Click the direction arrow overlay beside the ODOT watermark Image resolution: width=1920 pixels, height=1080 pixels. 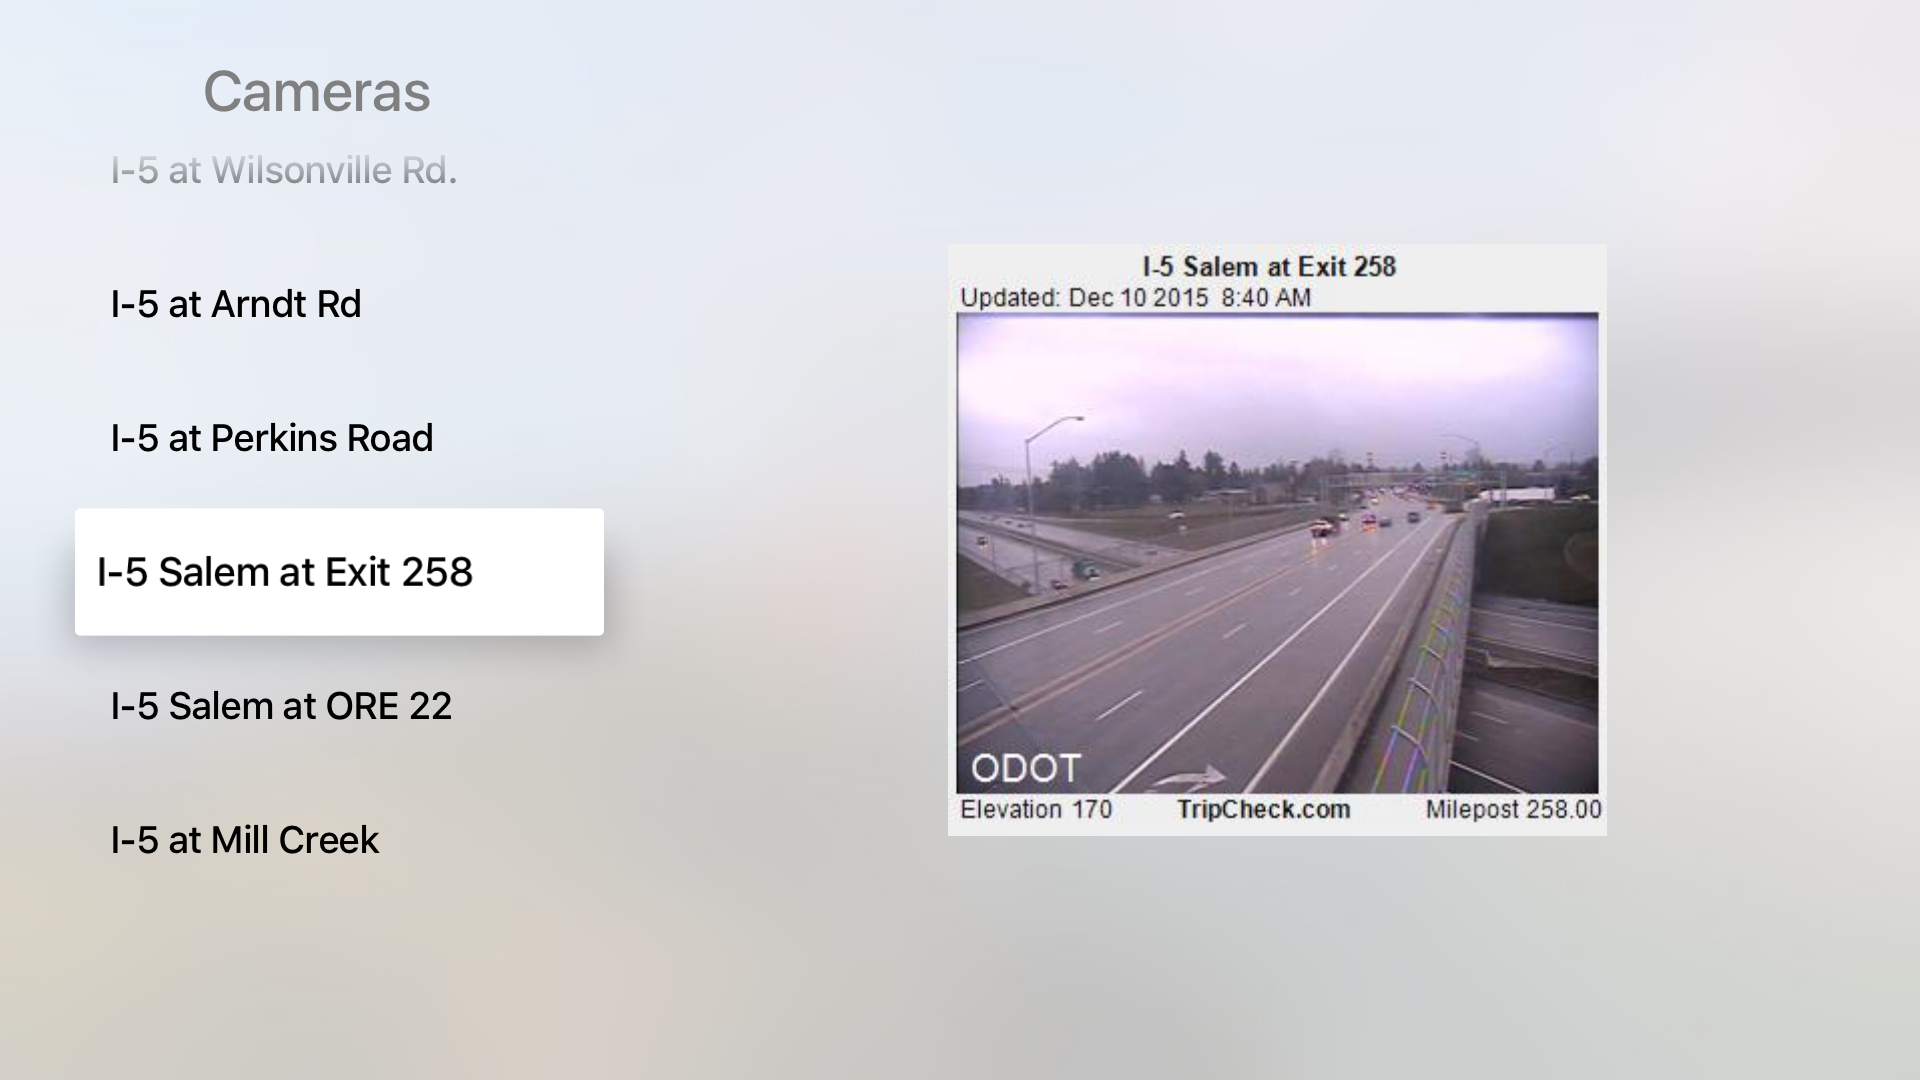pos(1187,777)
